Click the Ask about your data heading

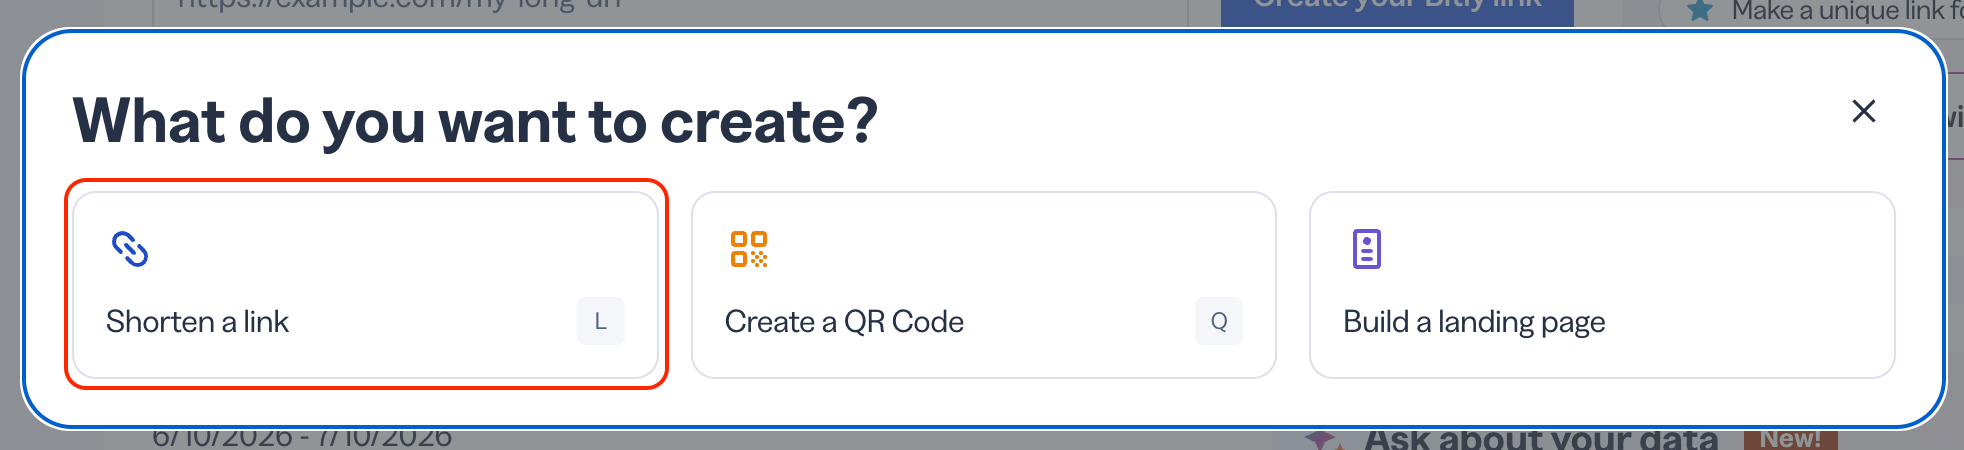click(1541, 439)
